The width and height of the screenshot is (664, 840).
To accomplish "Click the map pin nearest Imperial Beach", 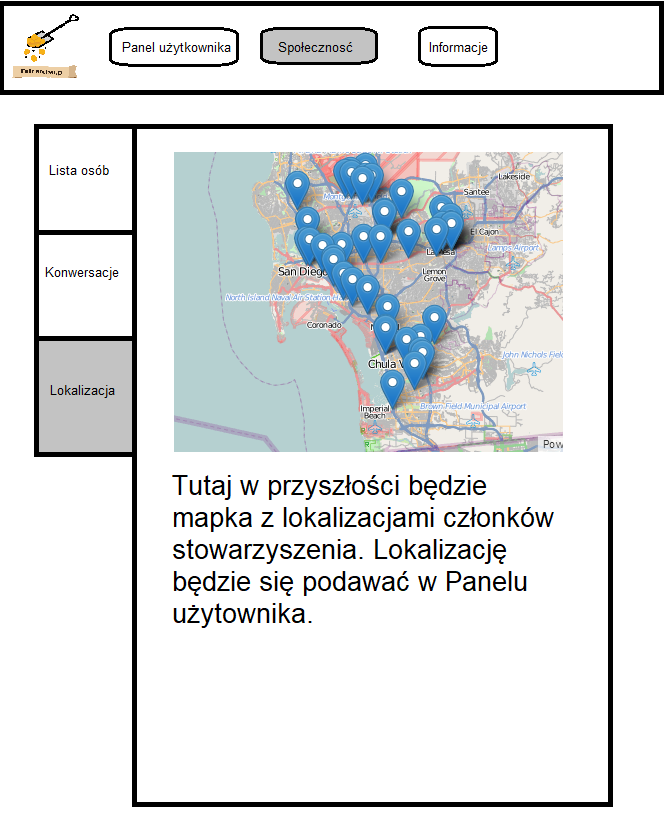I will [393, 384].
